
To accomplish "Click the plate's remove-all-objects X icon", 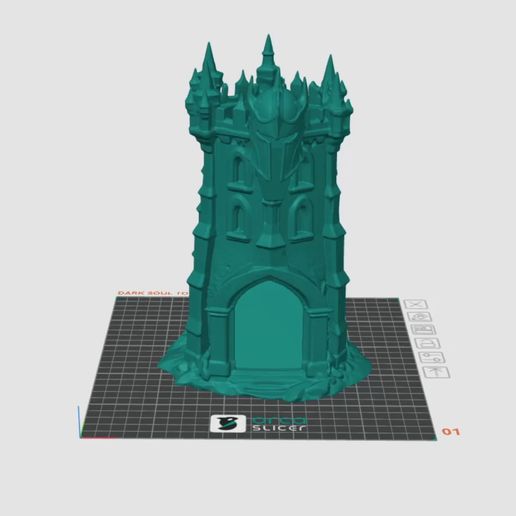I will pos(416,304).
